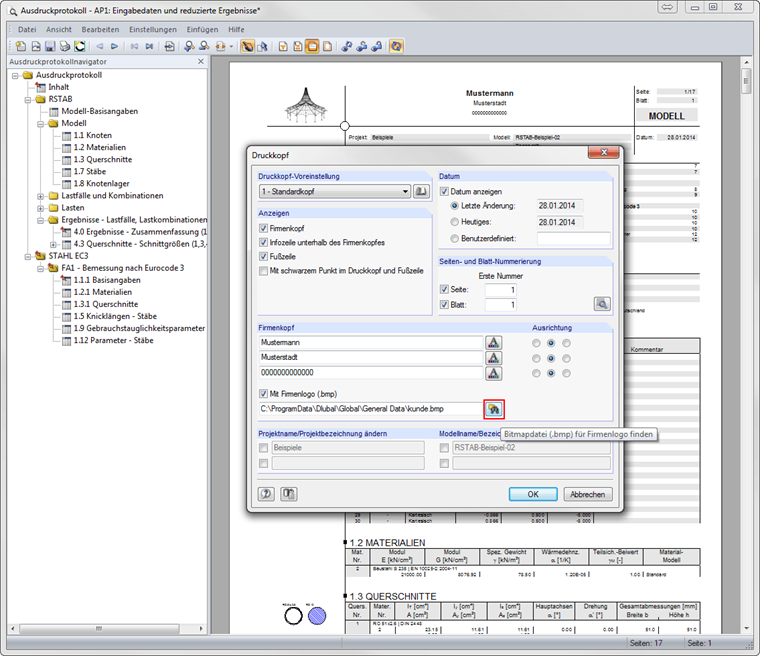Image resolution: width=760 pixels, height=656 pixels.
Task: Click the colorful refresh icon next to printer
Action: [x=79, y=47]
